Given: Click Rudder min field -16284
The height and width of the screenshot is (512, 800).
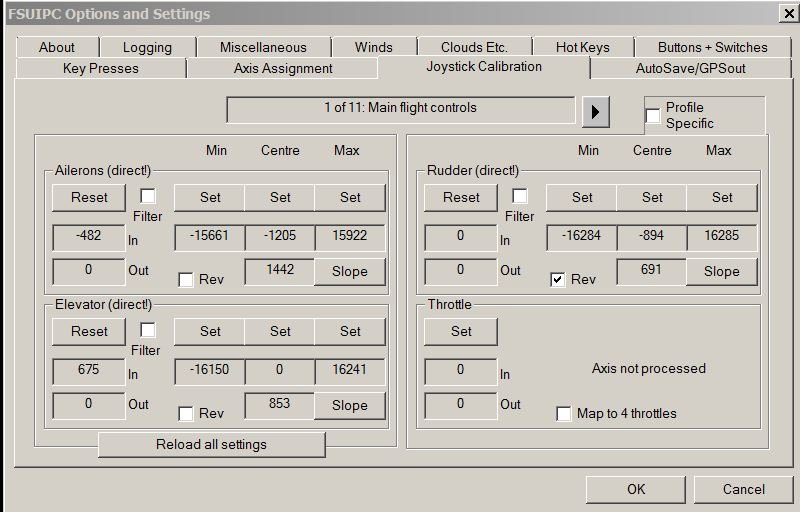Looking at the screenshot, I should pyautogui.click(x=582, y=237).
